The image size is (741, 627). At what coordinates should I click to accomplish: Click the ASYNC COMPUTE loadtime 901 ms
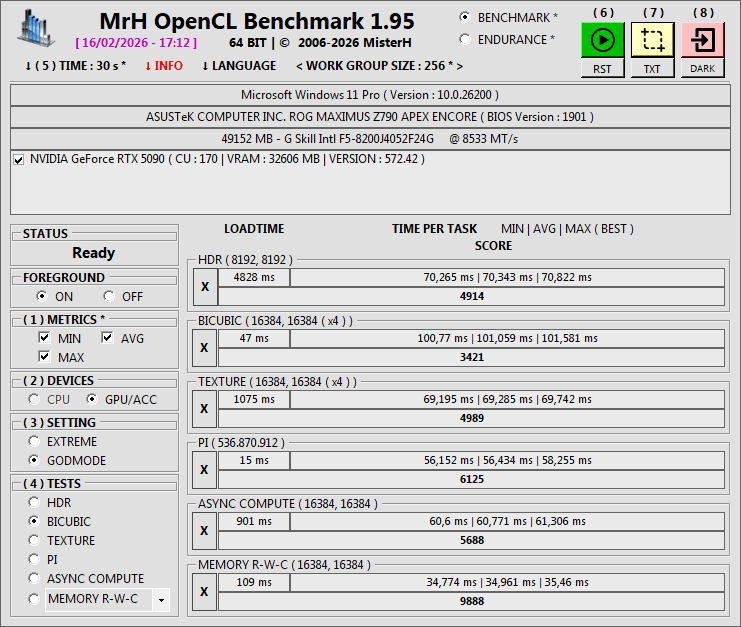click(254, 521)
